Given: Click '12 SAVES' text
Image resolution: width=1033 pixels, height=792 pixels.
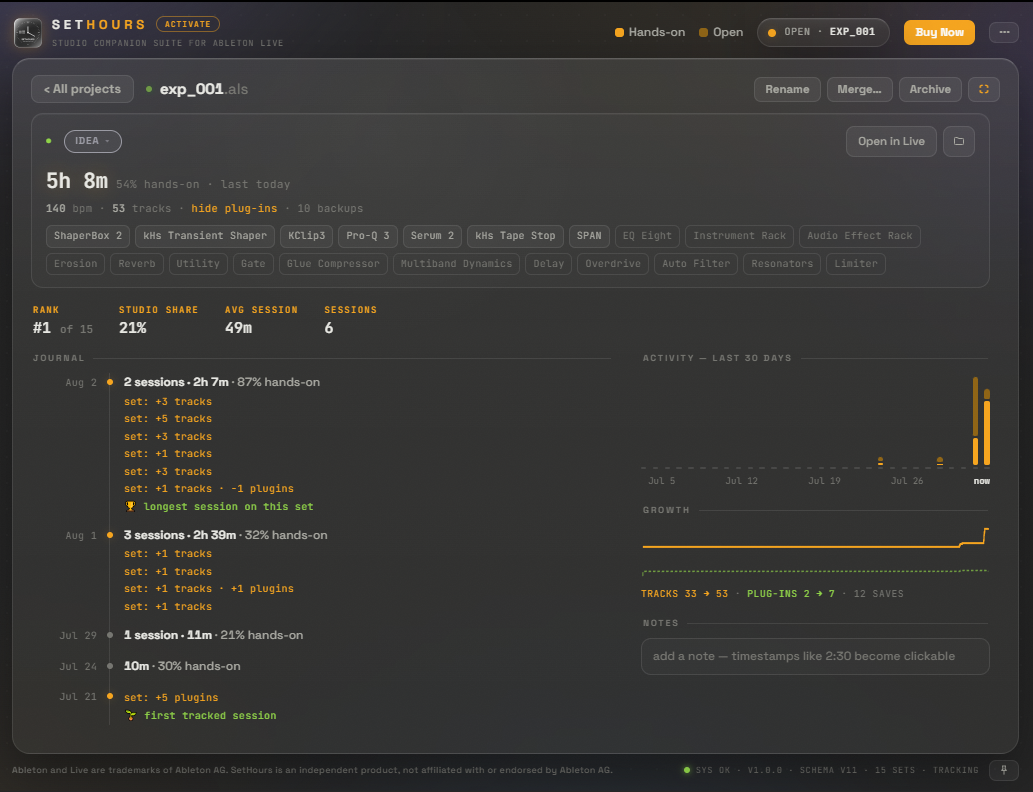Looking at the screenshot, I should coord(878,594).
